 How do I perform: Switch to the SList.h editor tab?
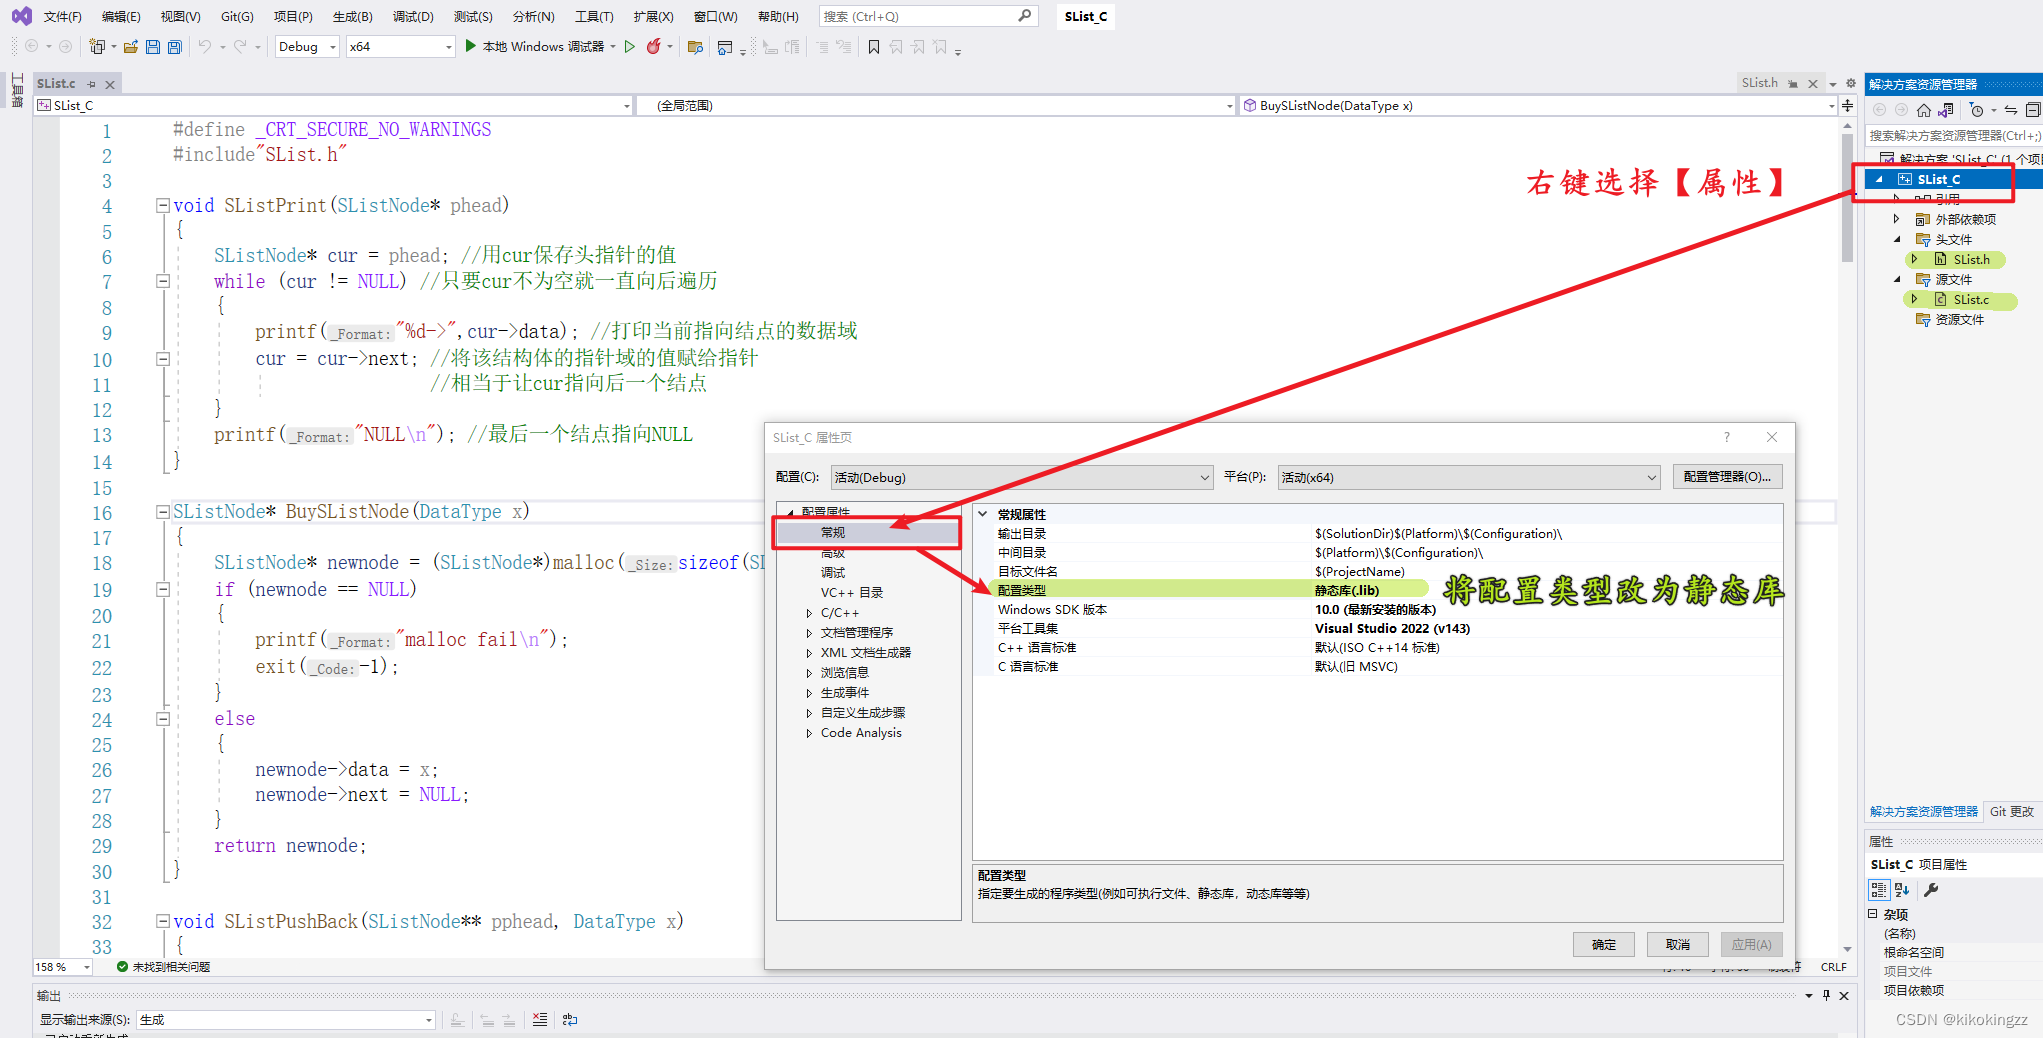pos(1759,83)
